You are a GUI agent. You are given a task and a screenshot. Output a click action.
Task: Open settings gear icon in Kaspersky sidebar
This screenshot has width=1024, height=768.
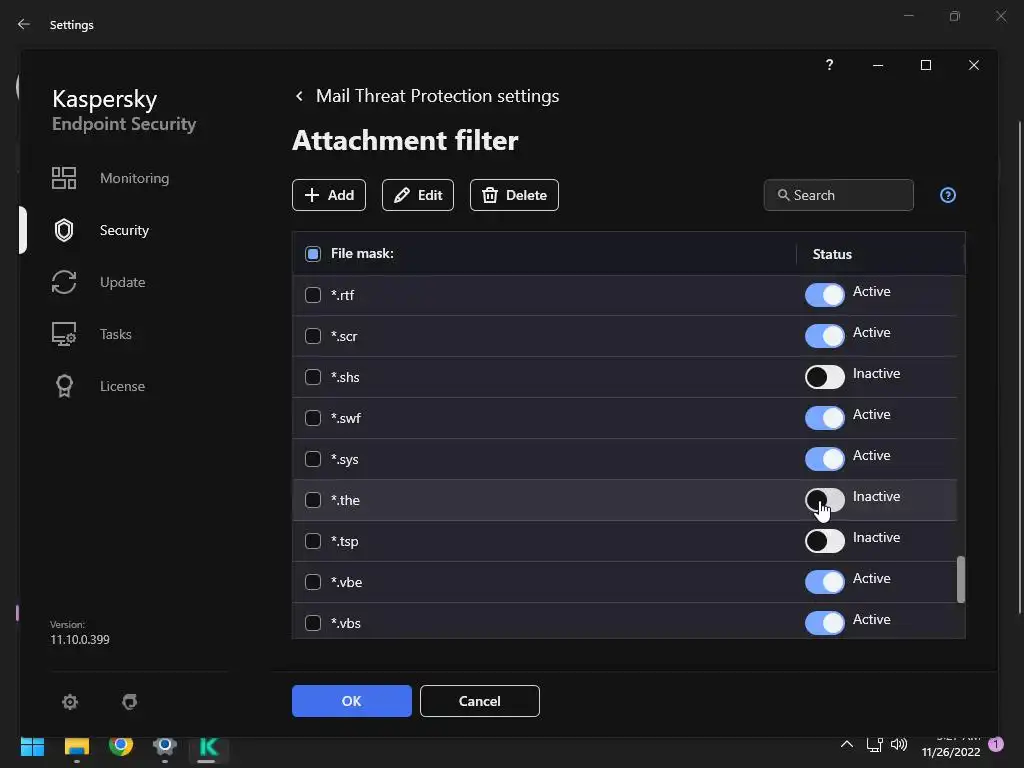pos(70,701)
